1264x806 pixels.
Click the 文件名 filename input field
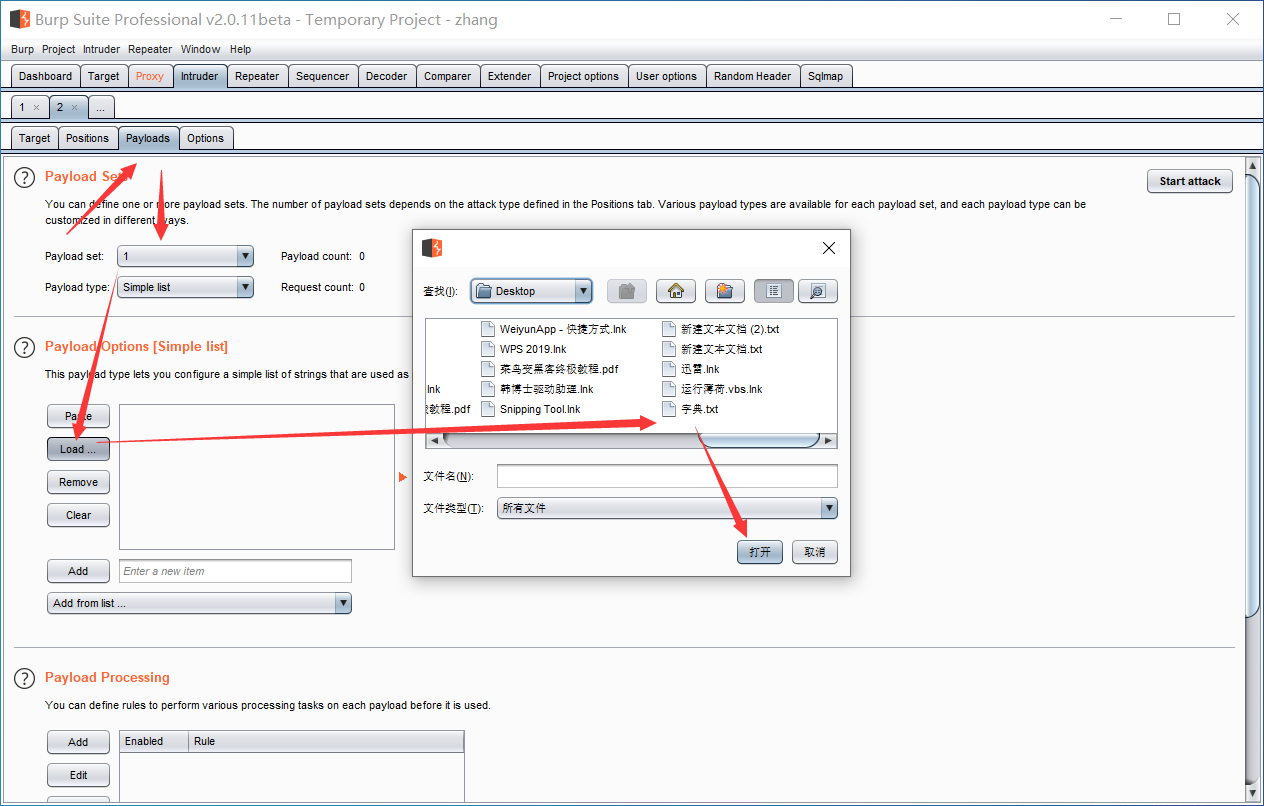pos(667,476)
